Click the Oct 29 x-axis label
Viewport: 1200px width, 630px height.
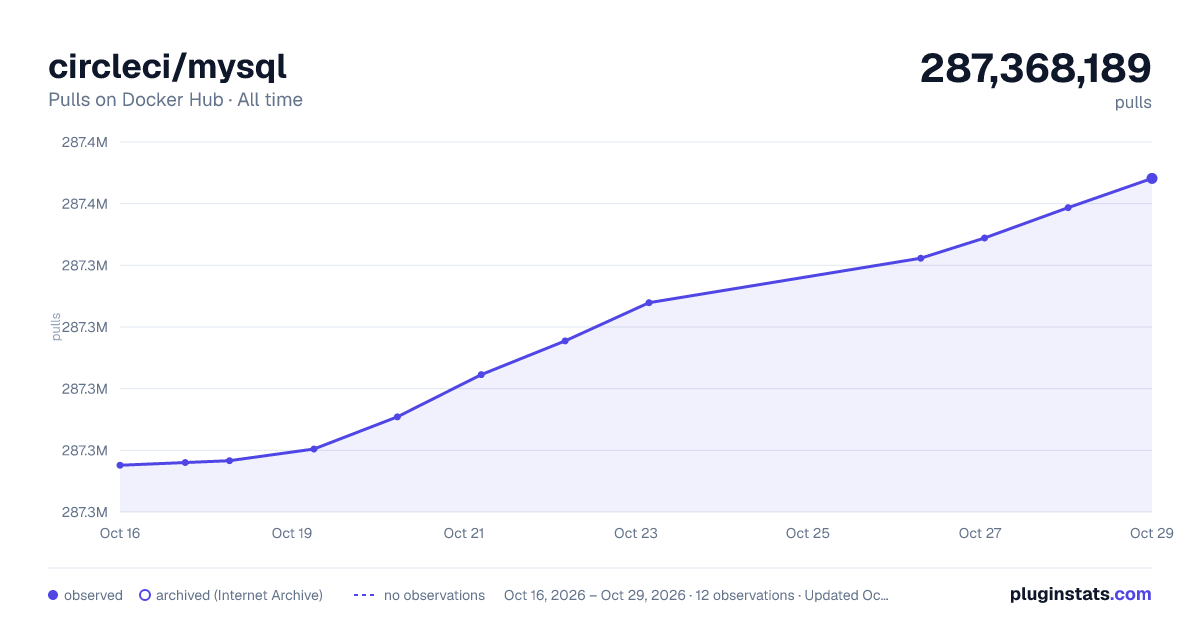point(1150,533)
